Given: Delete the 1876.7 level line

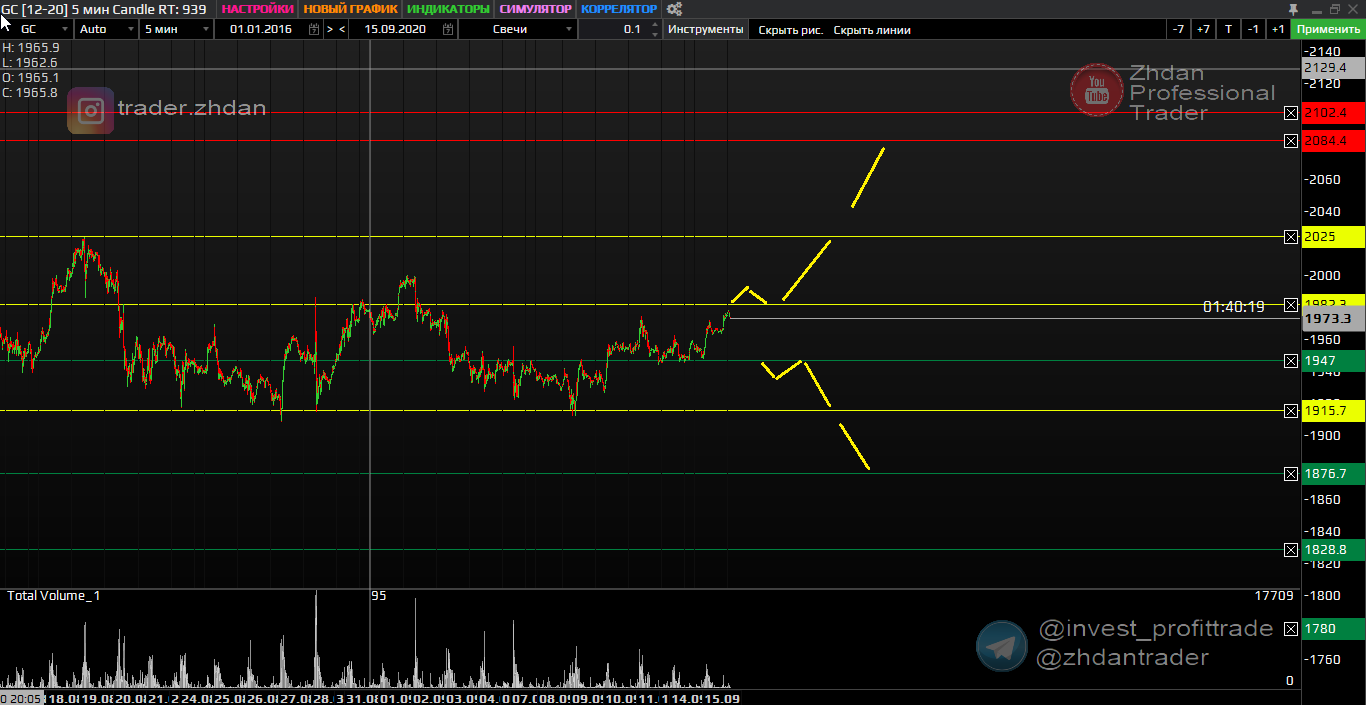Looking at the screenshot, I should [1290, 474].
